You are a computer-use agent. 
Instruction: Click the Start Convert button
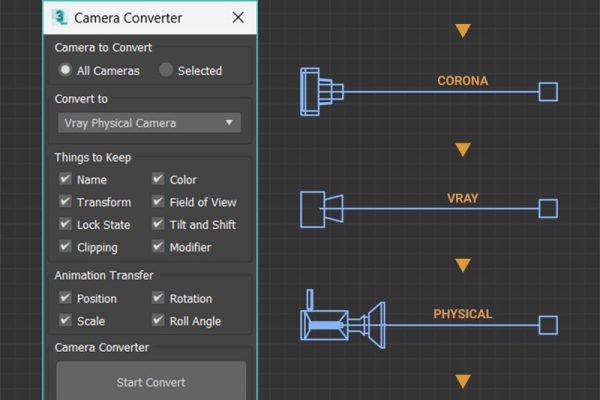[151, 381]
